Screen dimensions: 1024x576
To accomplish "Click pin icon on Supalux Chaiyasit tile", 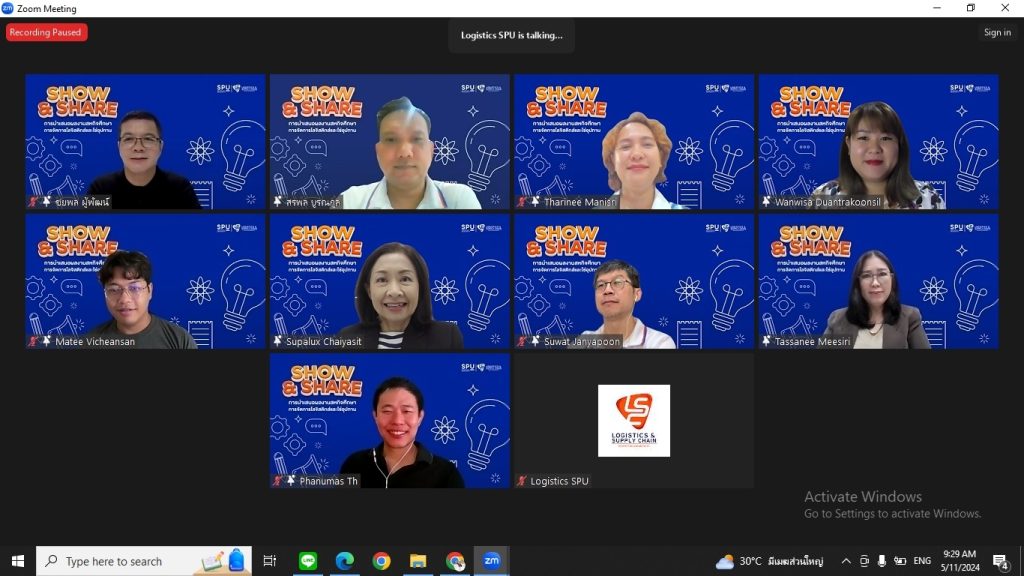I will pos(278,341).
